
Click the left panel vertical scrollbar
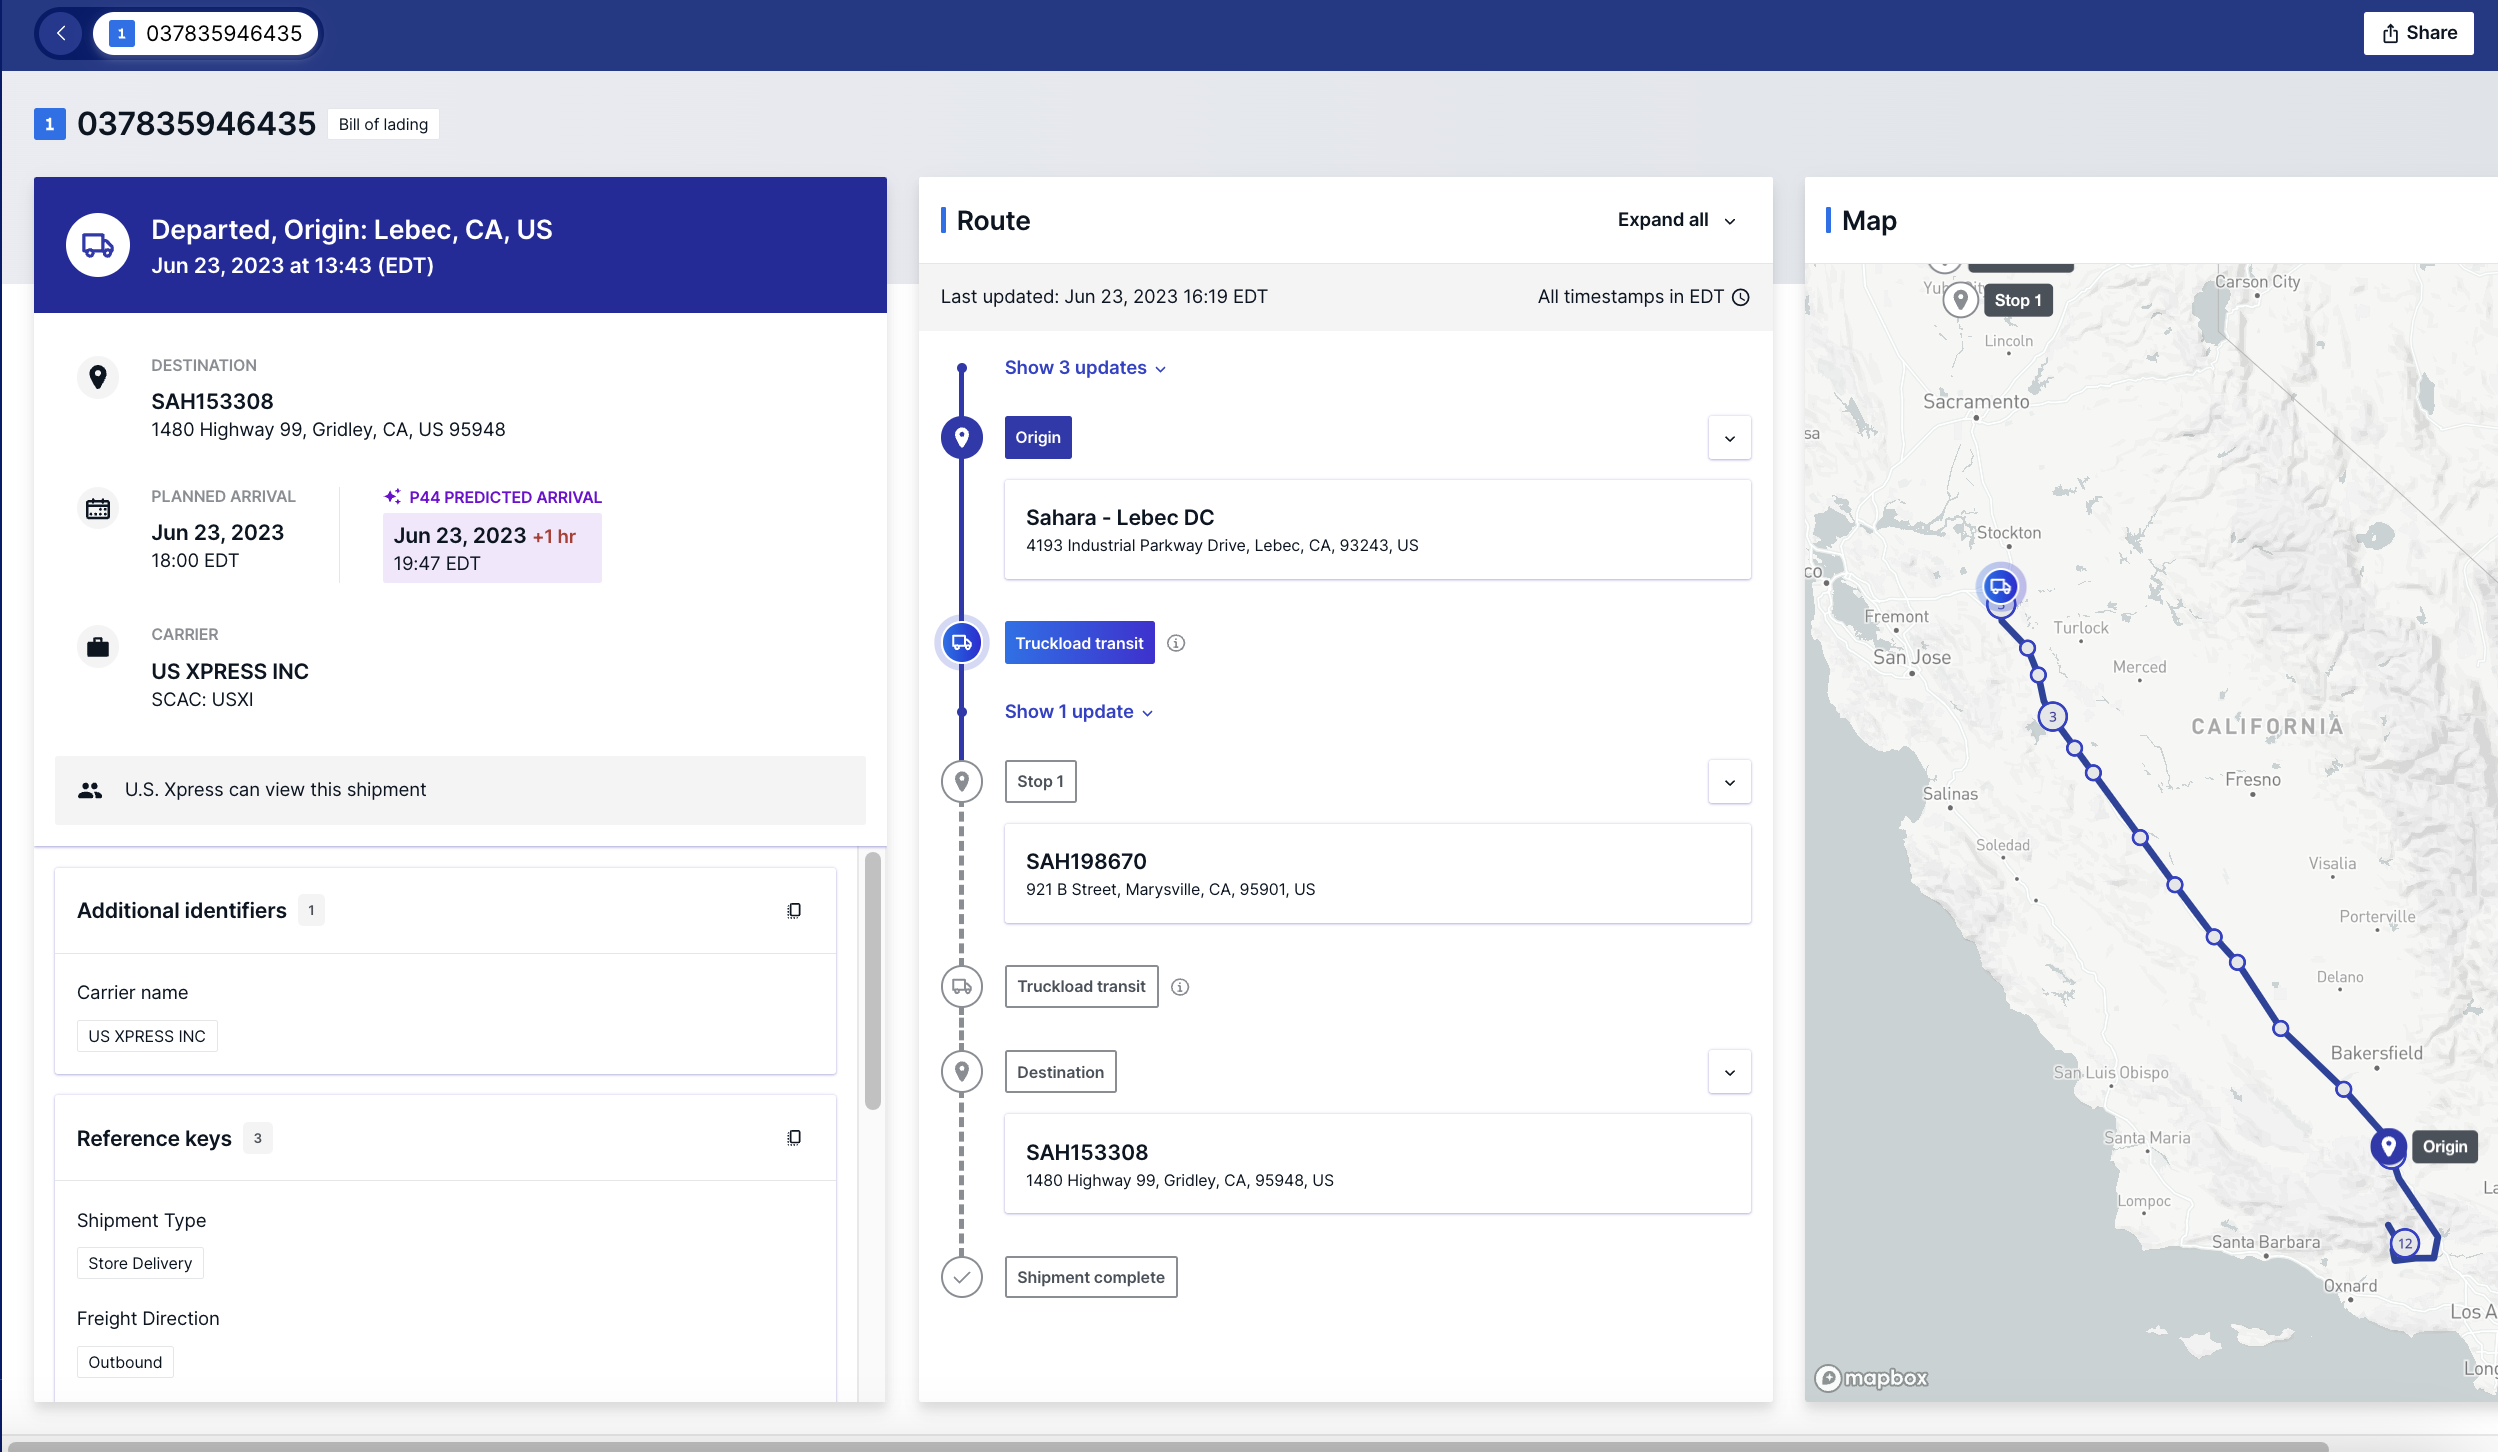tap(873, 980)
